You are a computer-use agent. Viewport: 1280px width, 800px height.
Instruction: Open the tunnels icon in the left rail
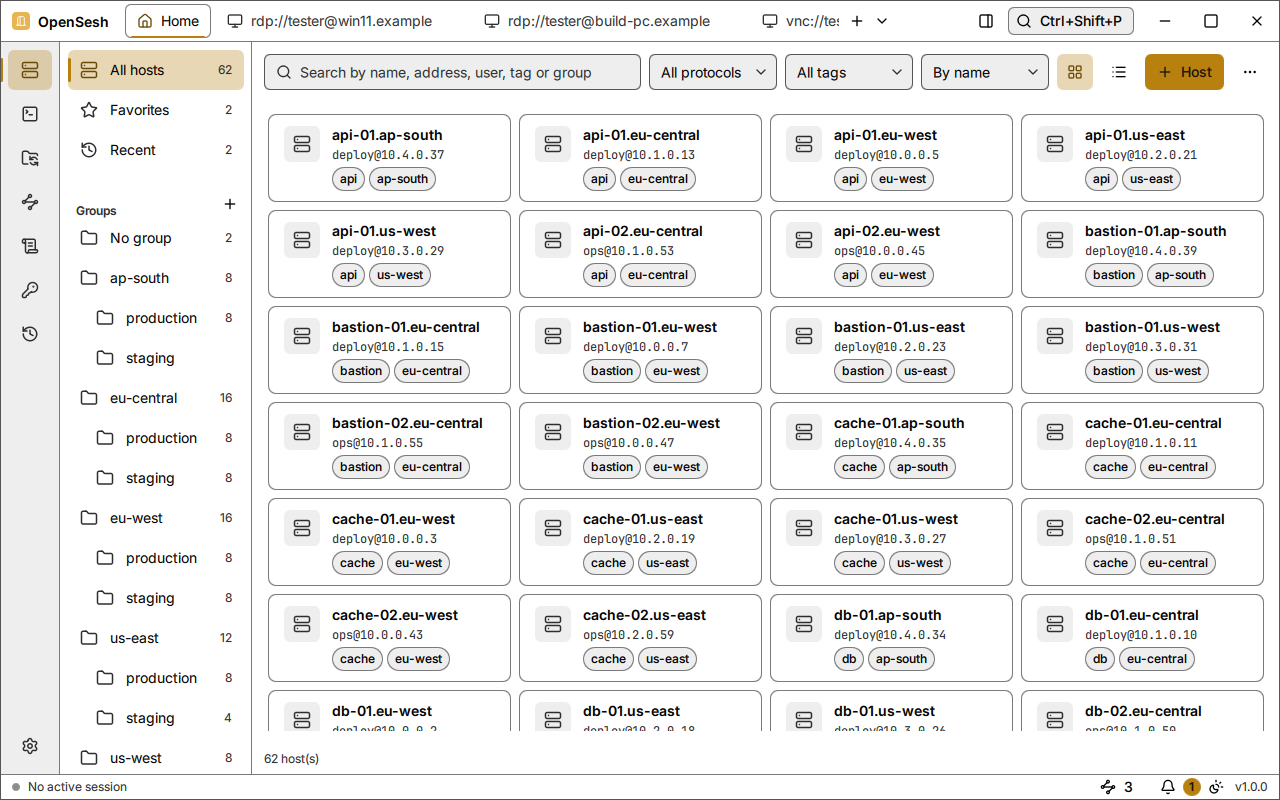(x=30, y=202)
